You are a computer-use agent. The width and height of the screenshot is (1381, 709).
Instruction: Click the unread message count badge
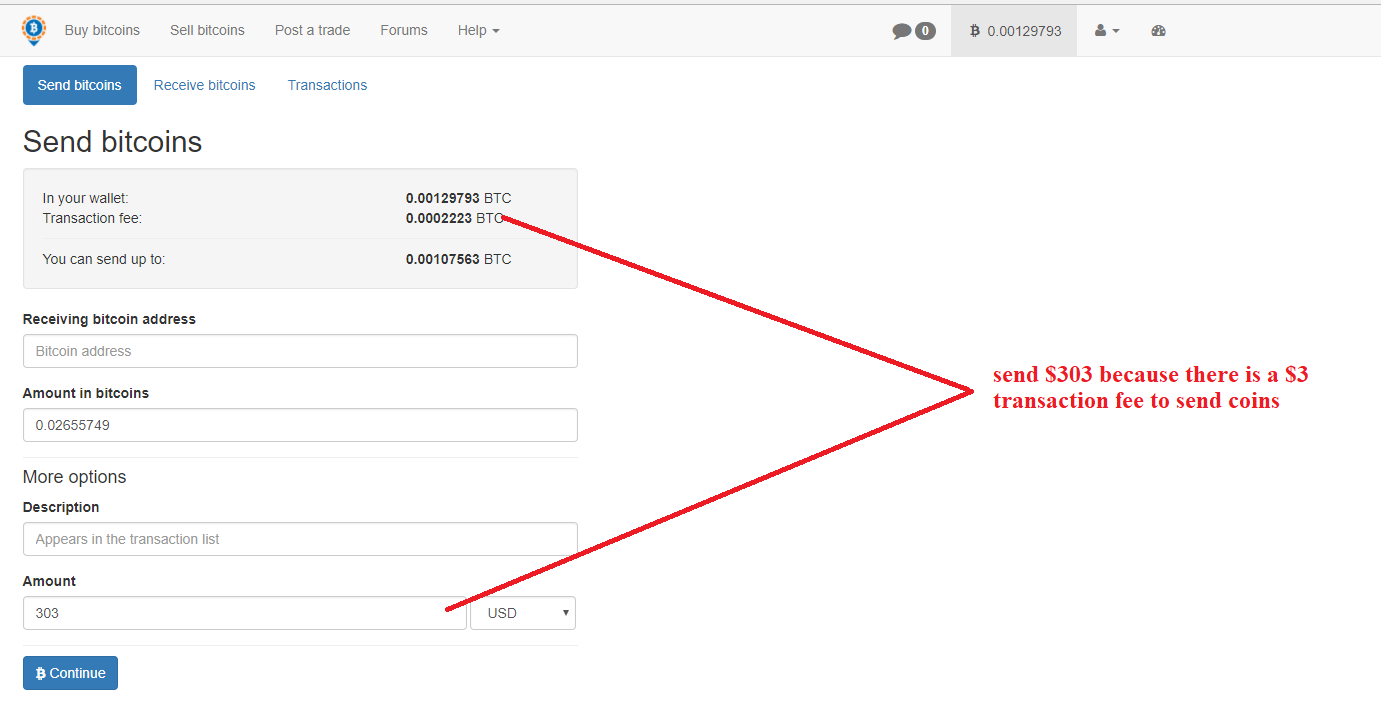click(925, 31)
